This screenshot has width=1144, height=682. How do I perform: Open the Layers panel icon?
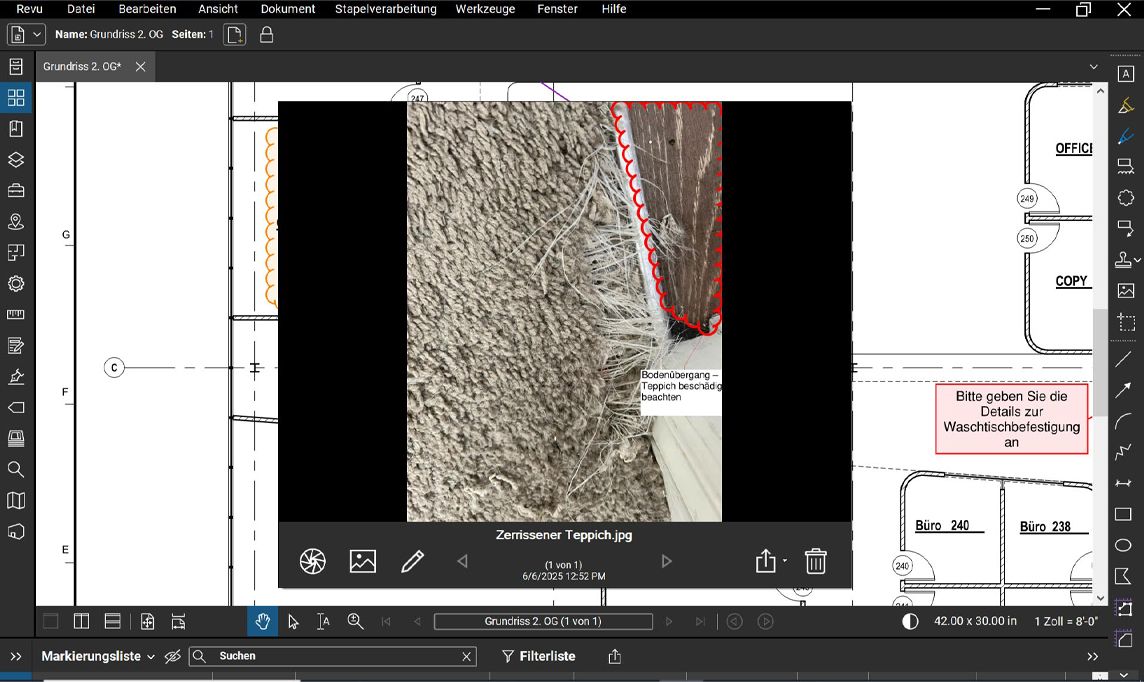[x=16, y=160]
